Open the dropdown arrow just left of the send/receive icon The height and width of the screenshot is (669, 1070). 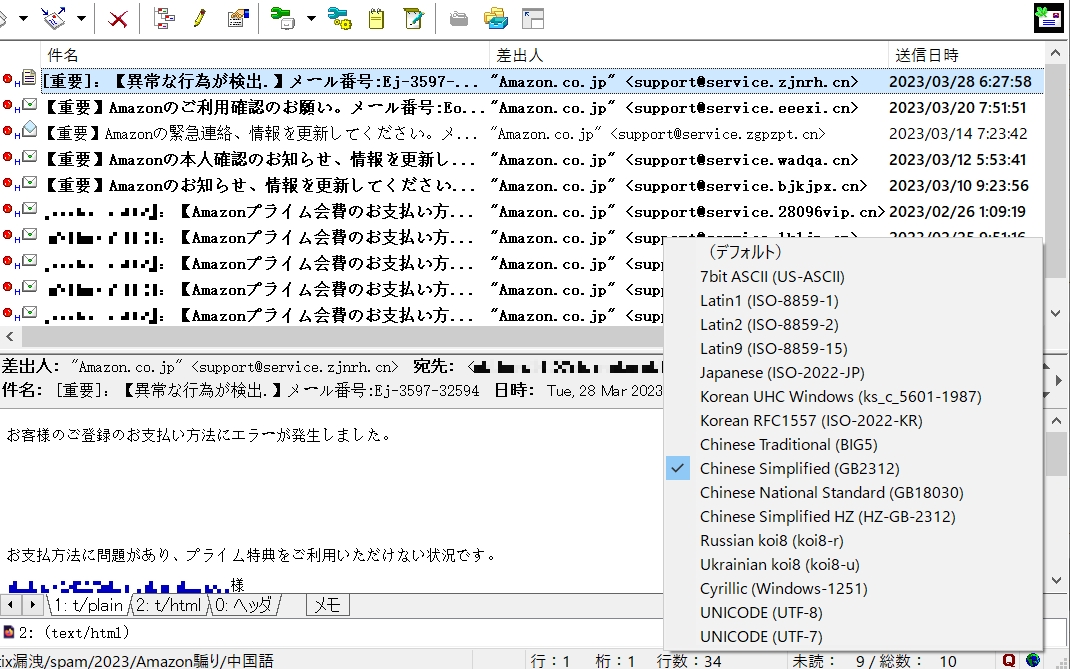click(23, 18)
